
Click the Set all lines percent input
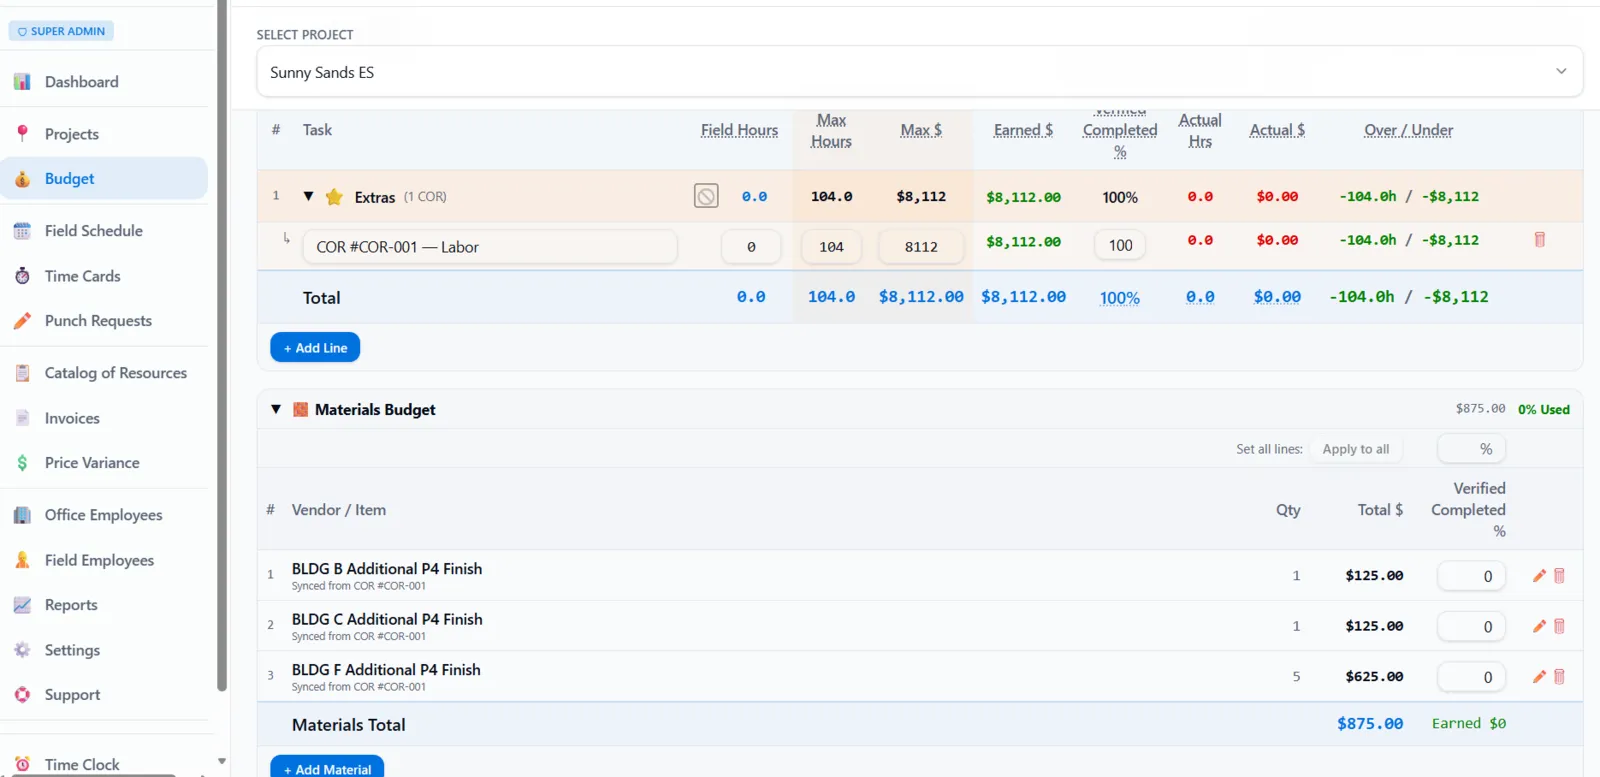click(x=1471, y=449)
